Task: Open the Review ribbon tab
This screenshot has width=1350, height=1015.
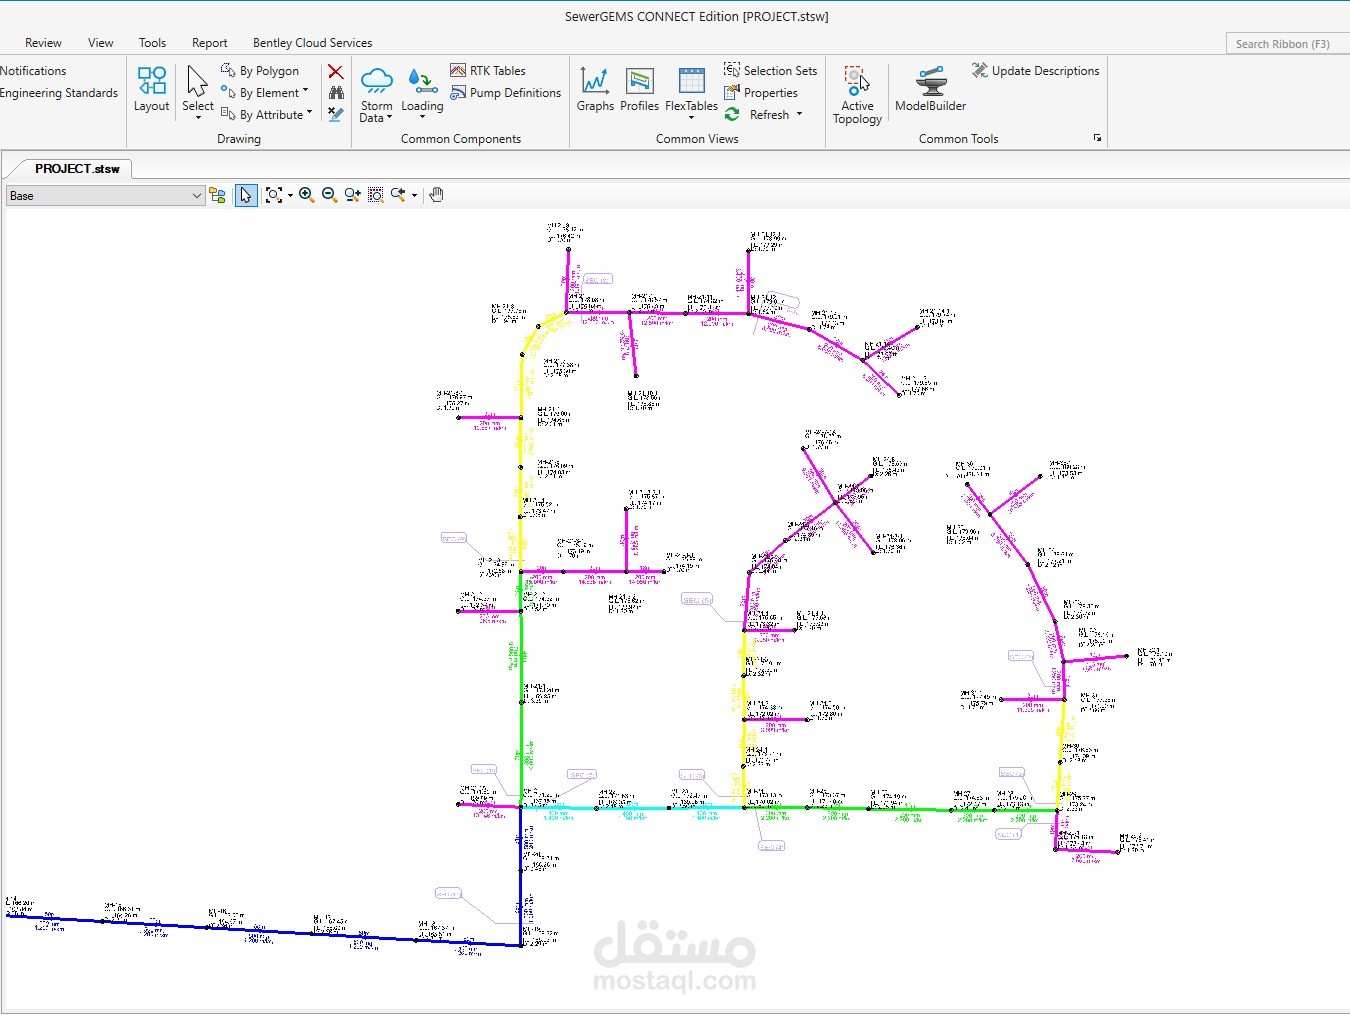Action: (43, 43)
